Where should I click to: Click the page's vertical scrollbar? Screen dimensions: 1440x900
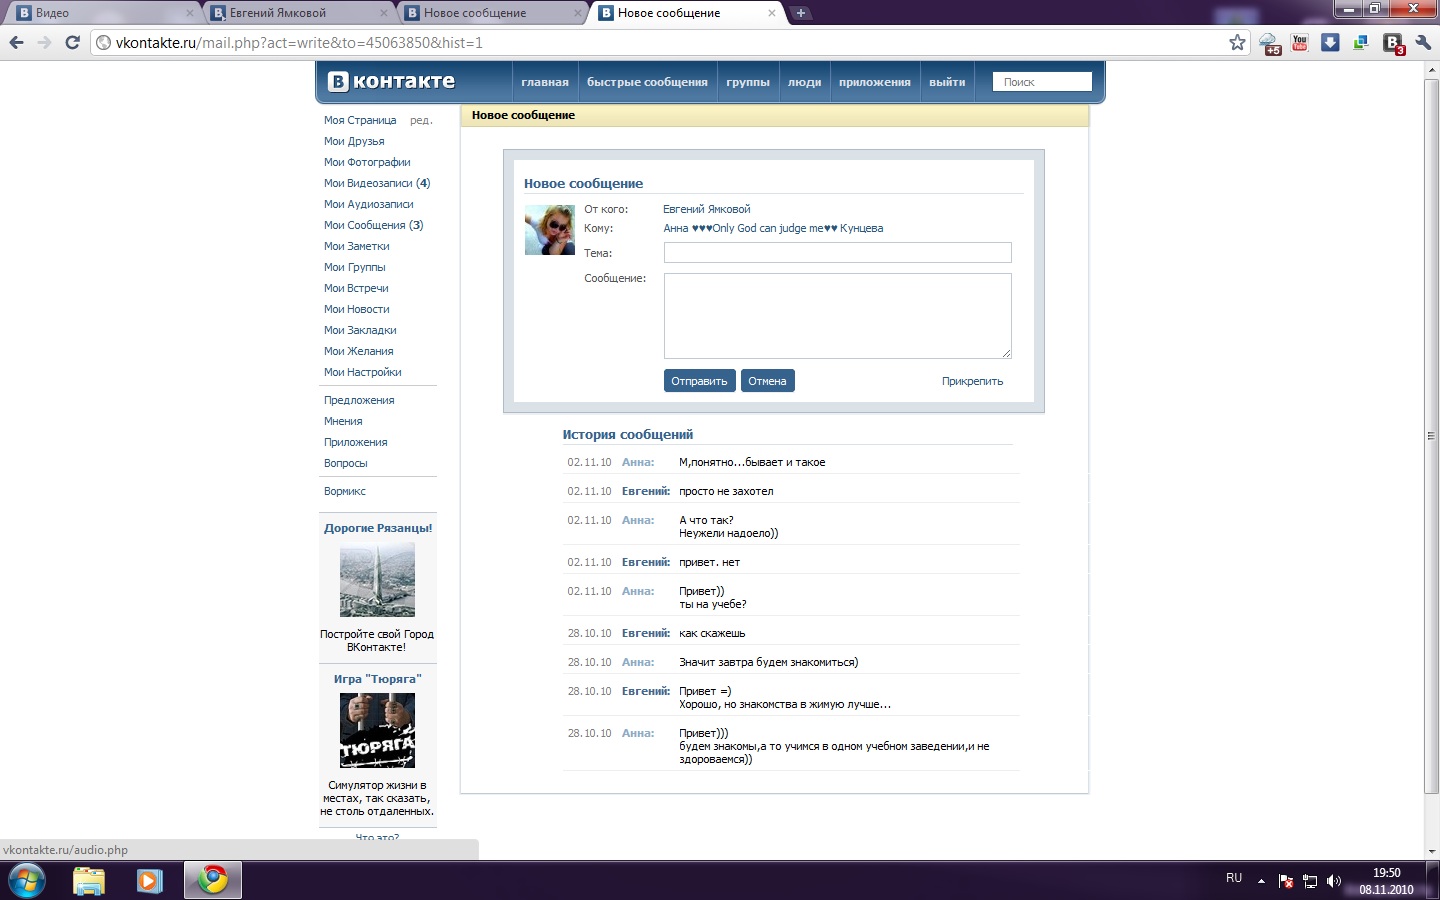pos(1431,437)
